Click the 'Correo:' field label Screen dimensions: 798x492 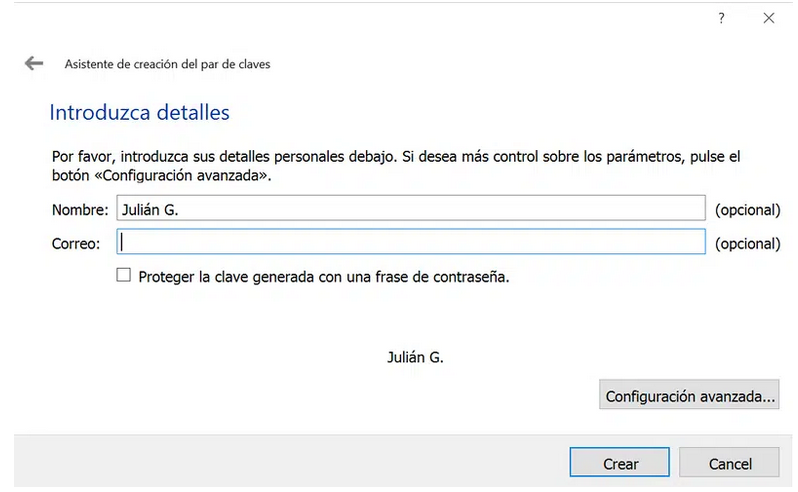coord(76,243)
